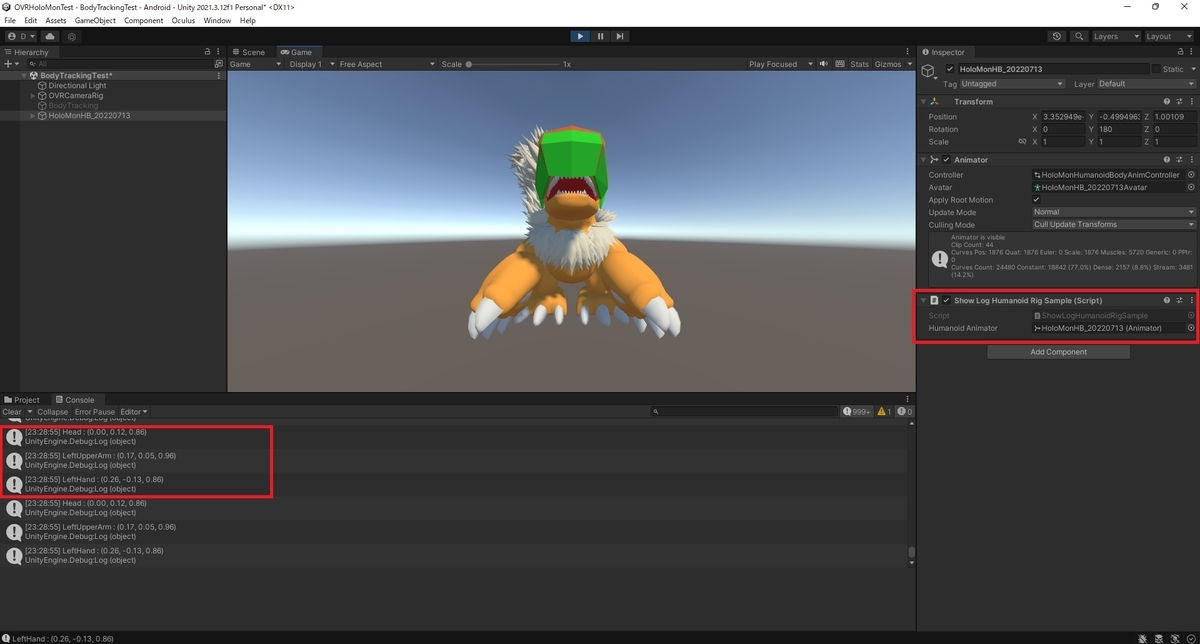Toggle Apply Root Motion checkbox
Image resolution: width=1200 pixels, height=644 pixels.
(x=1036, y=200)
